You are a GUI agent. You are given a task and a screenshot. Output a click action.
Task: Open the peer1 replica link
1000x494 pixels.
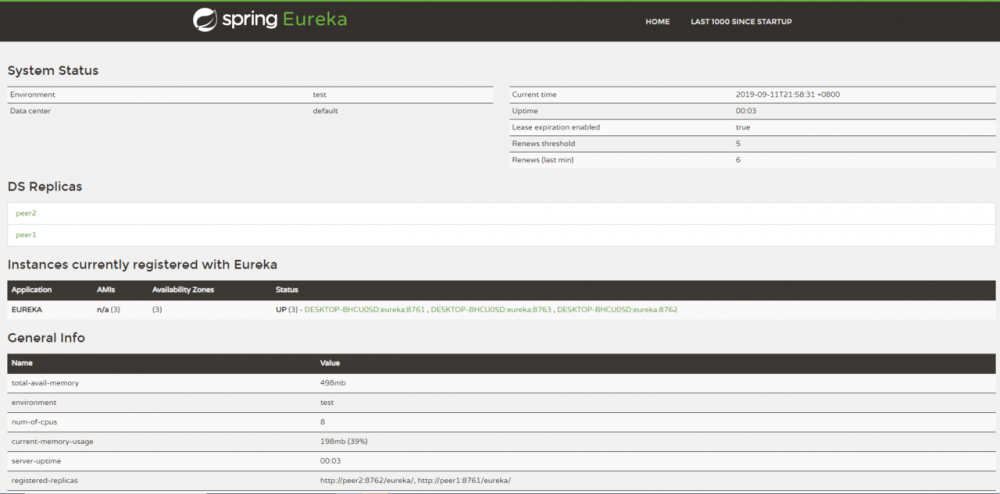[x=26, y=235]
